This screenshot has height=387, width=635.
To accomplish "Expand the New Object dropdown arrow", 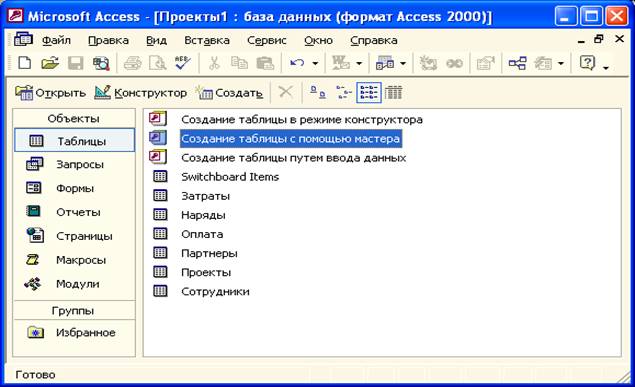I will tap(561, 64).
